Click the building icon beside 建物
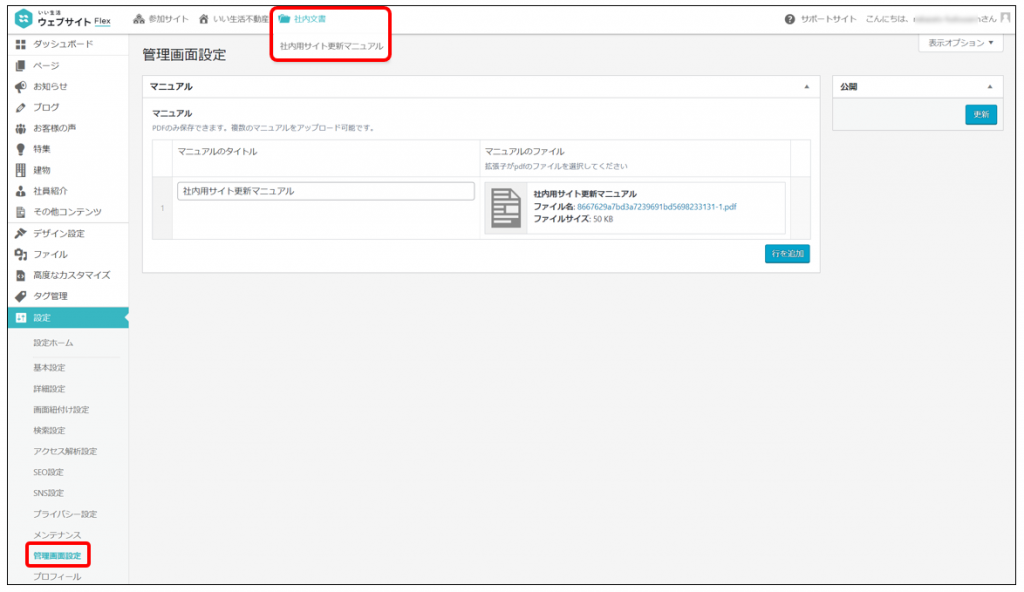Image resolution: width=1024 pixels, height=592 pixels. click(x=20, y=170)
